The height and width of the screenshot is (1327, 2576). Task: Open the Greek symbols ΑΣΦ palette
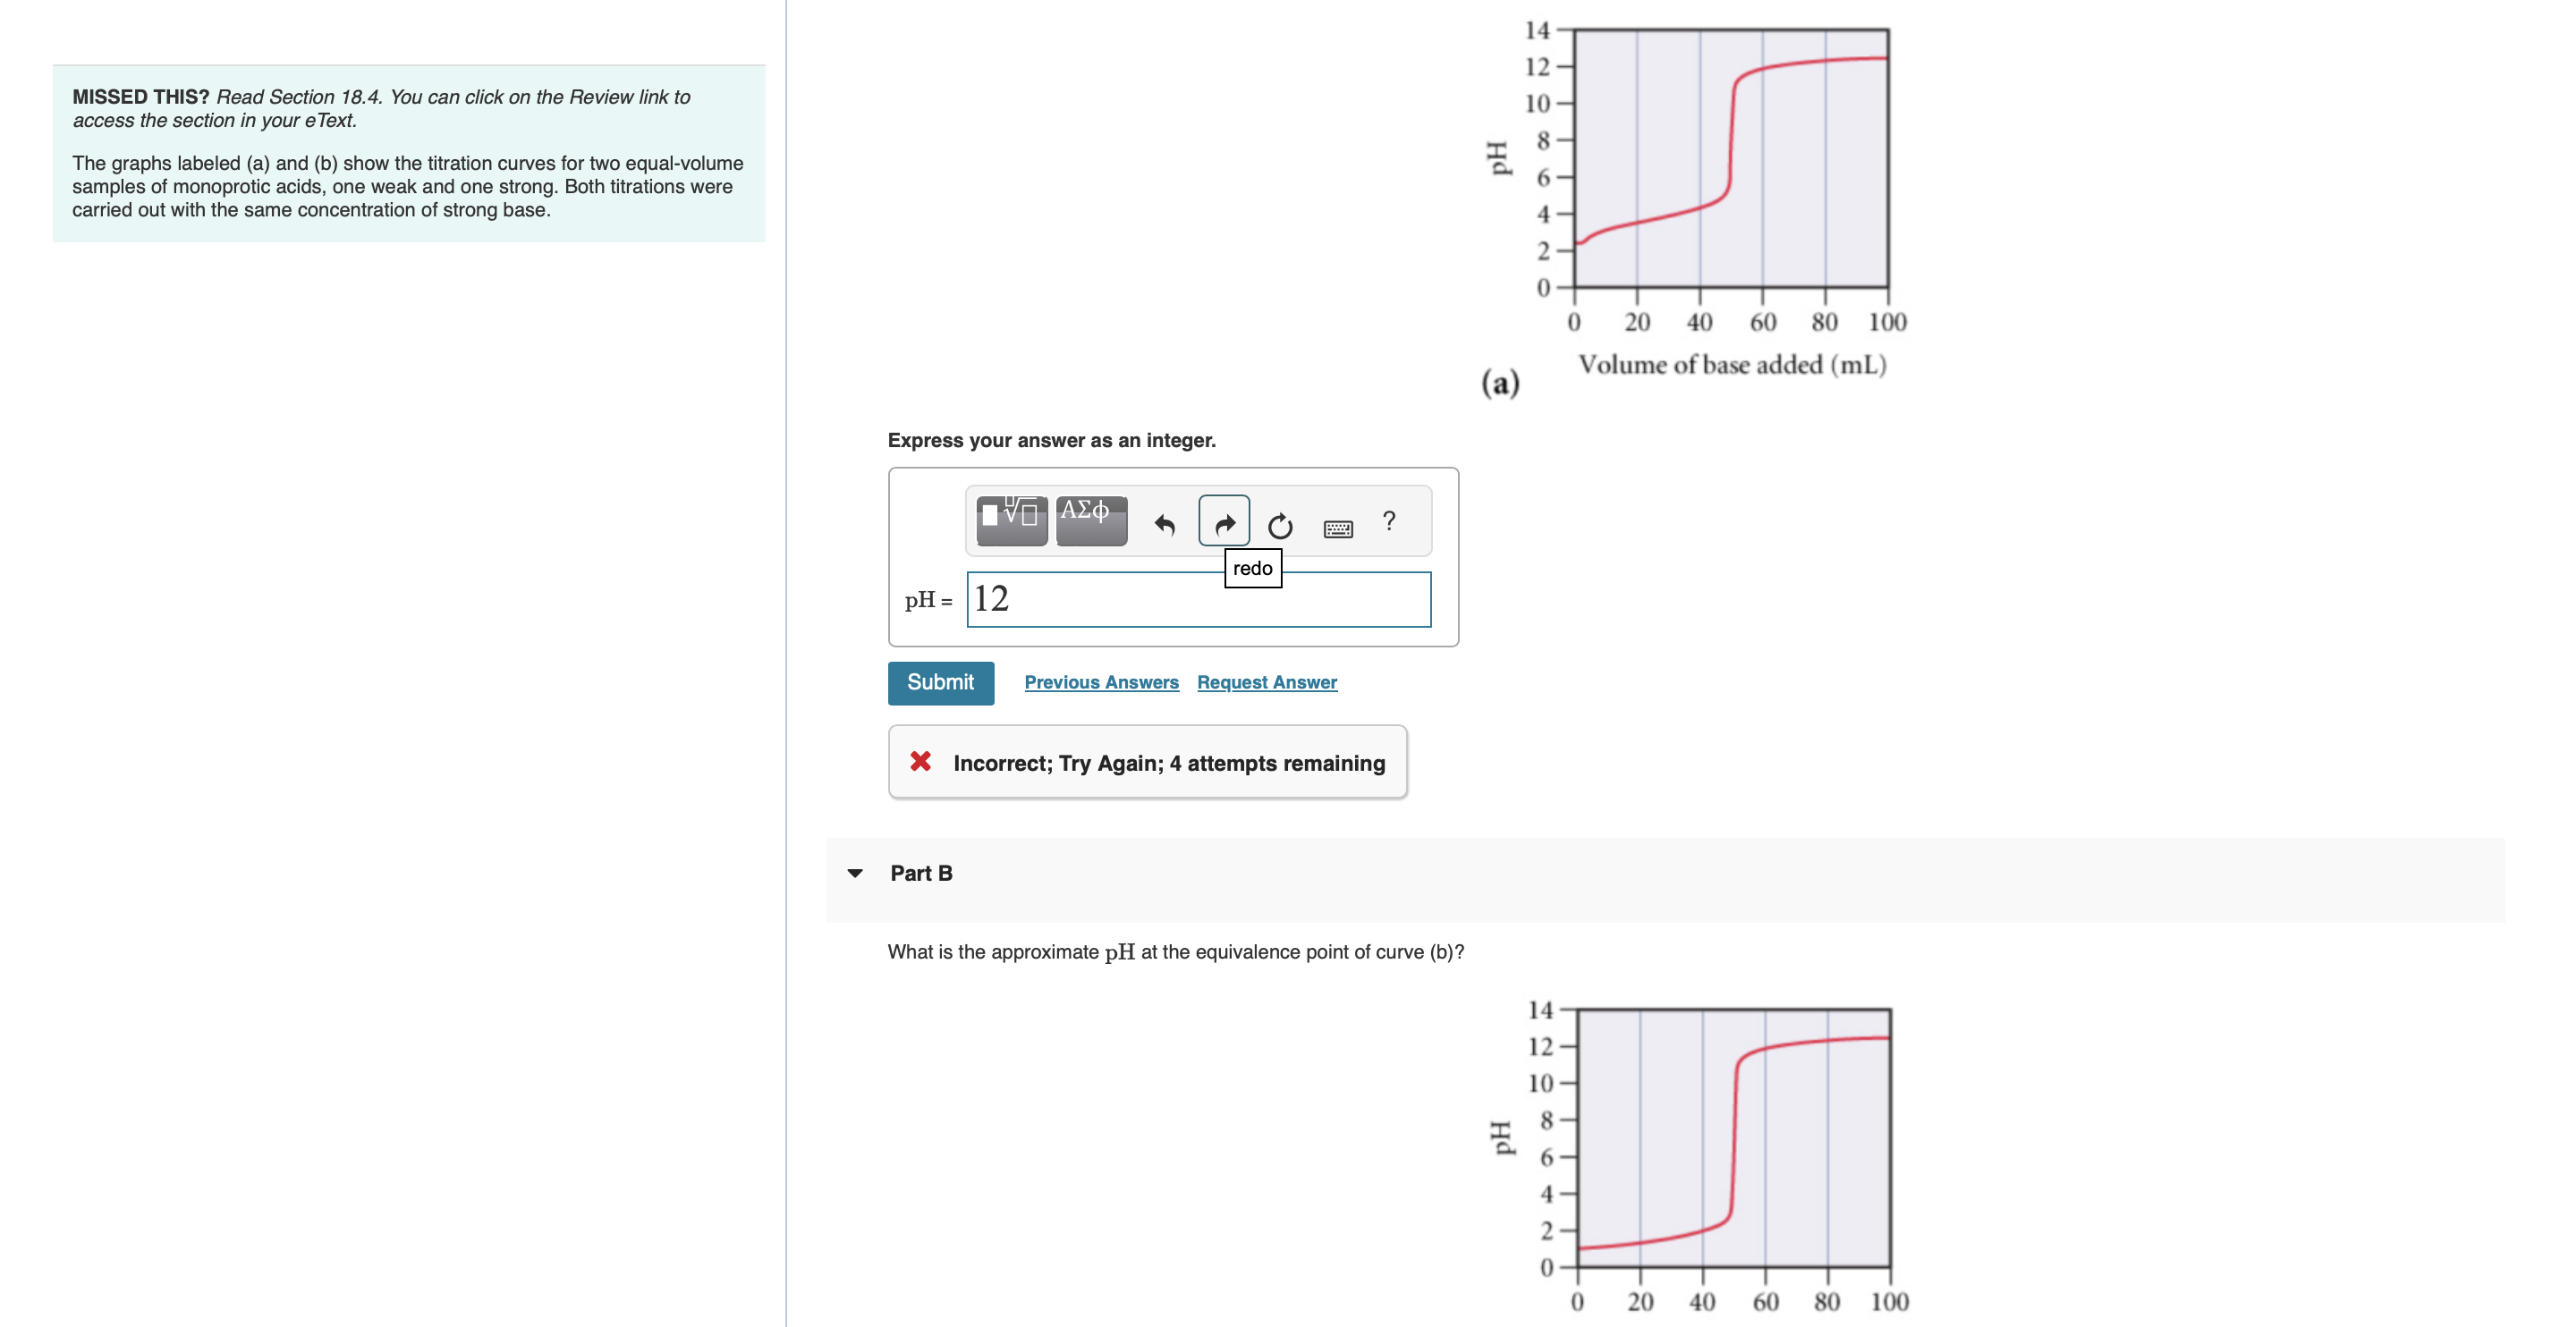point(1089,521)
